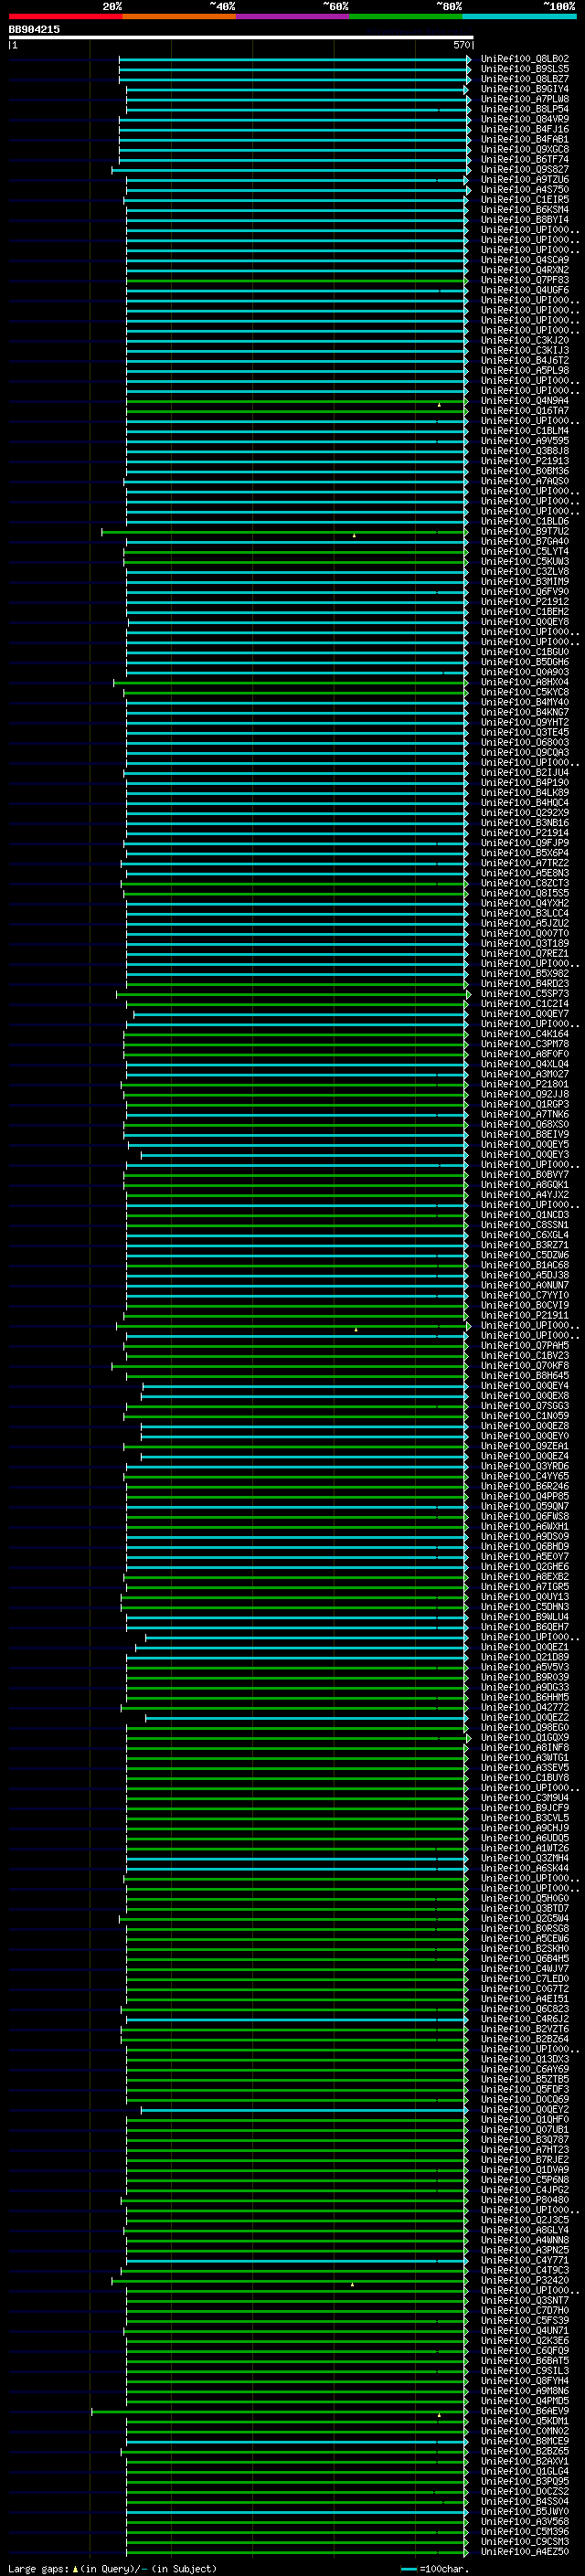Click the green ~80% identity legend segment
Viewport: 585px width, 2576px height.
tap(406, 16)
